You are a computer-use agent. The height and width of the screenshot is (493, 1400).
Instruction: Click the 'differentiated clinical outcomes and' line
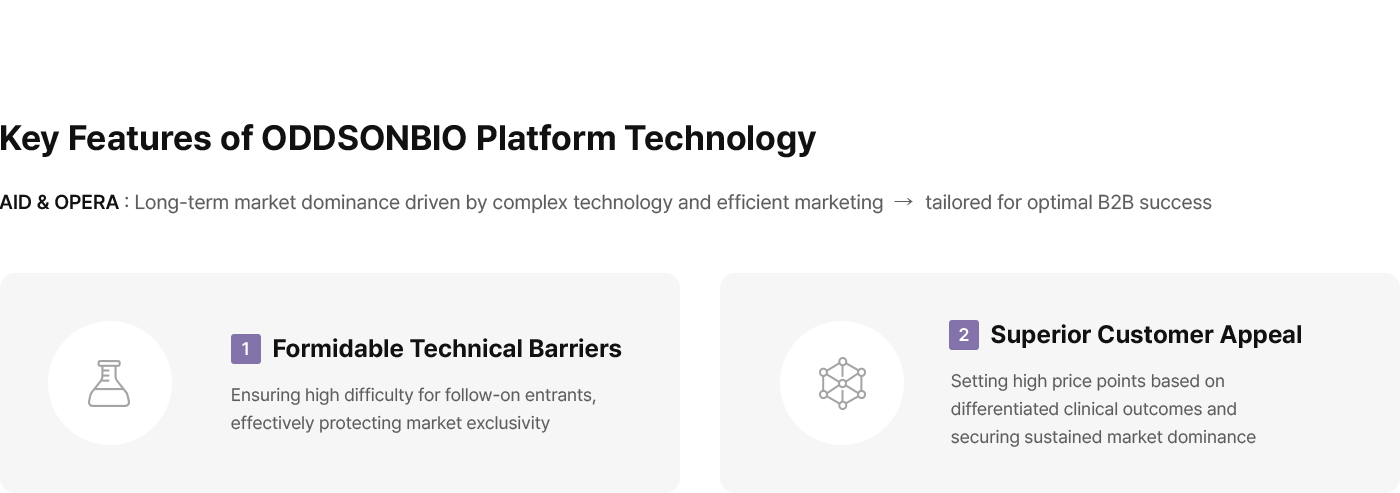coord(1093,409)
